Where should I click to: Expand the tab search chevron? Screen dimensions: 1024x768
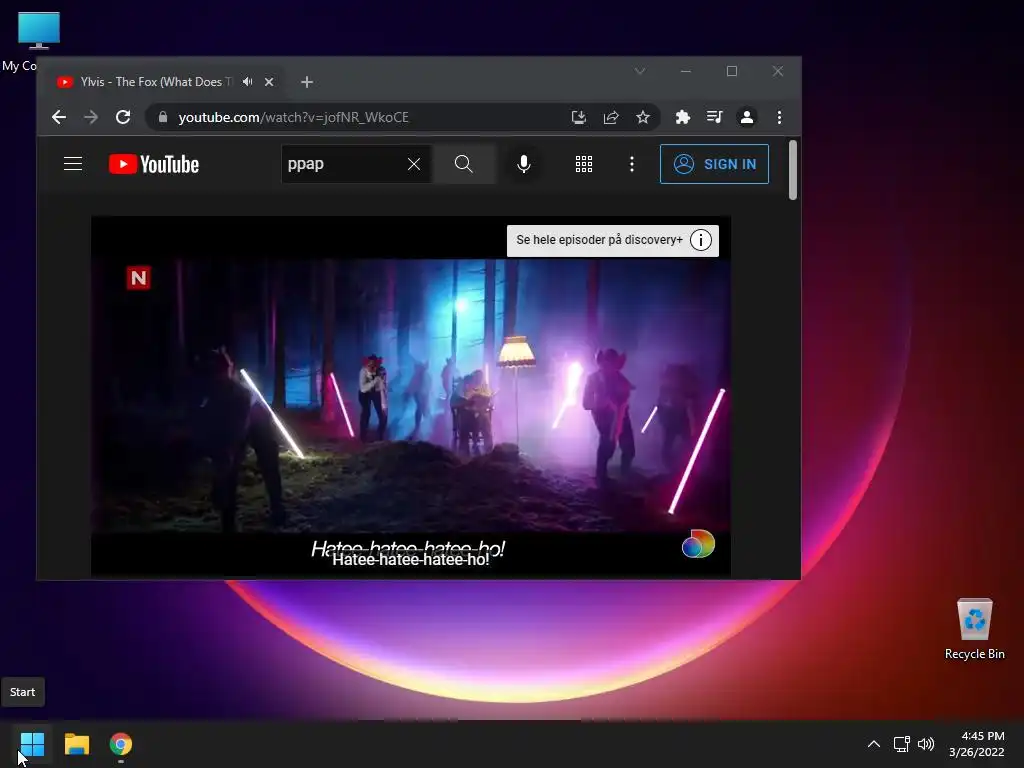640,71
